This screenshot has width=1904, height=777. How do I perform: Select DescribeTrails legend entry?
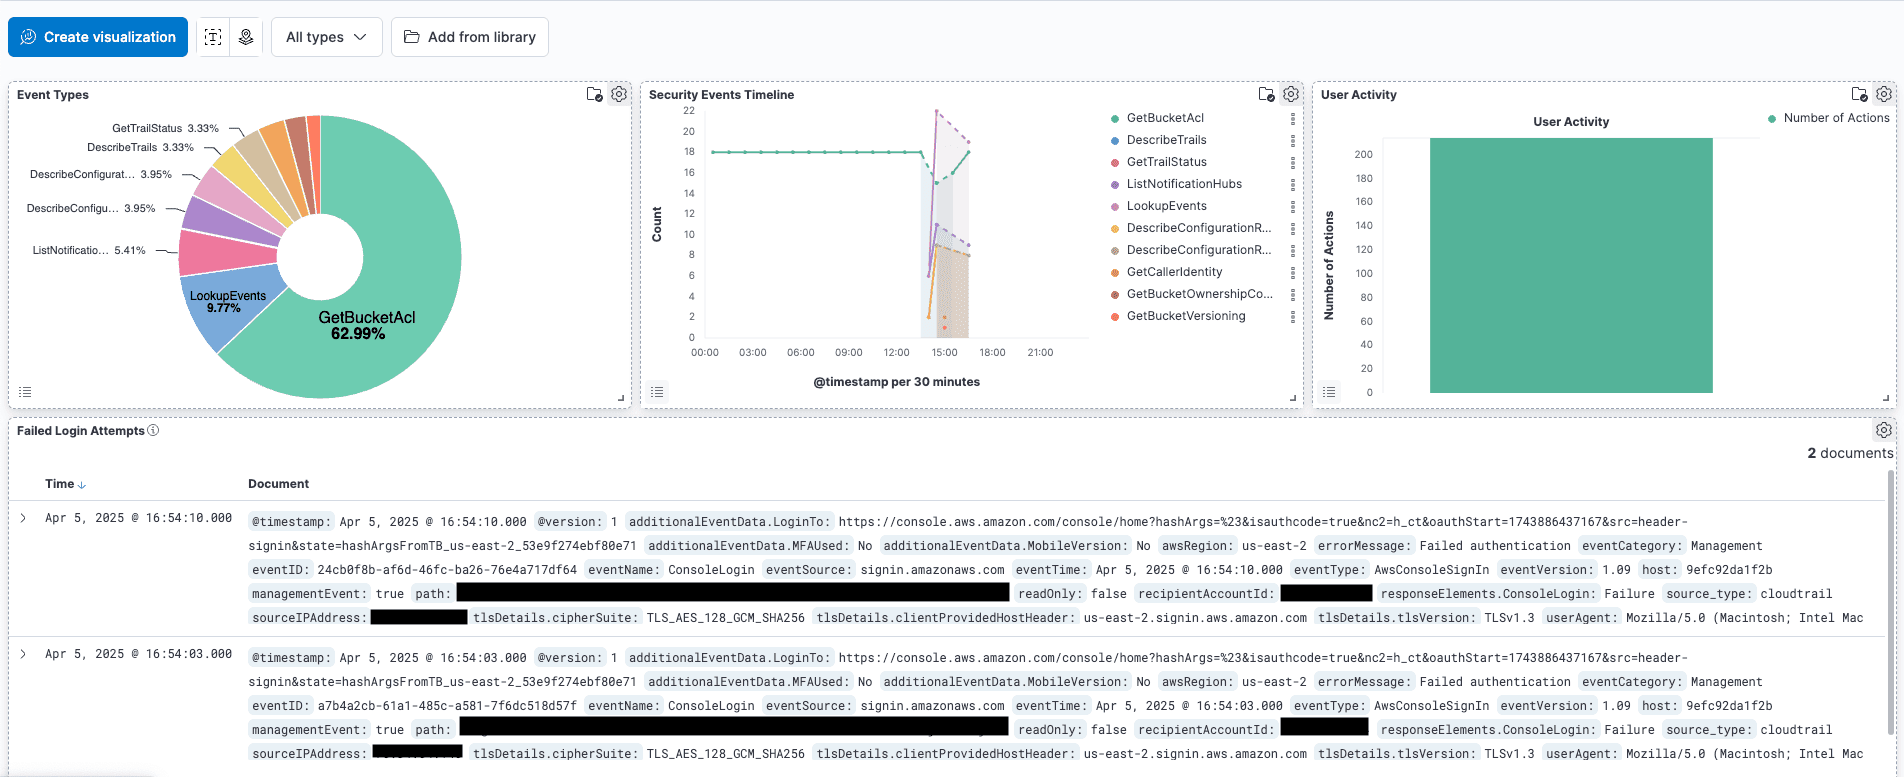[x=1166, y=140]
